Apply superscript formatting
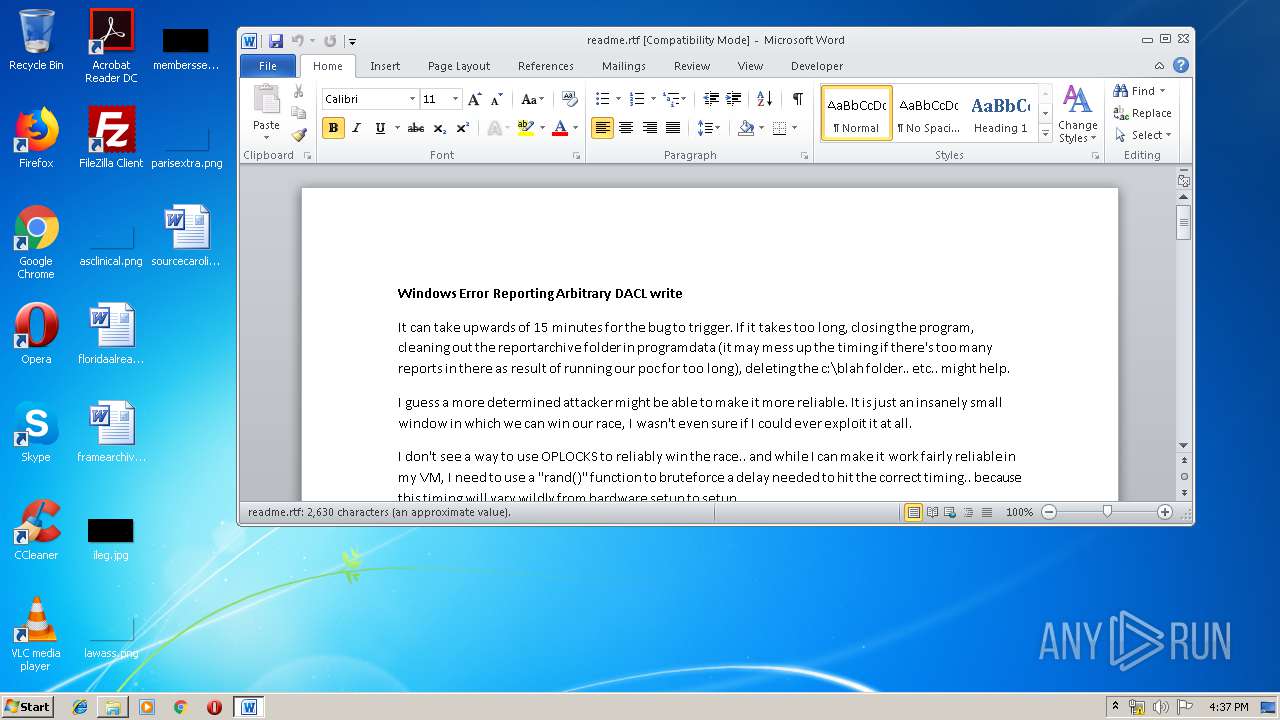The width and height of the screenshot is (1280, 720). [x=462, y=128]
